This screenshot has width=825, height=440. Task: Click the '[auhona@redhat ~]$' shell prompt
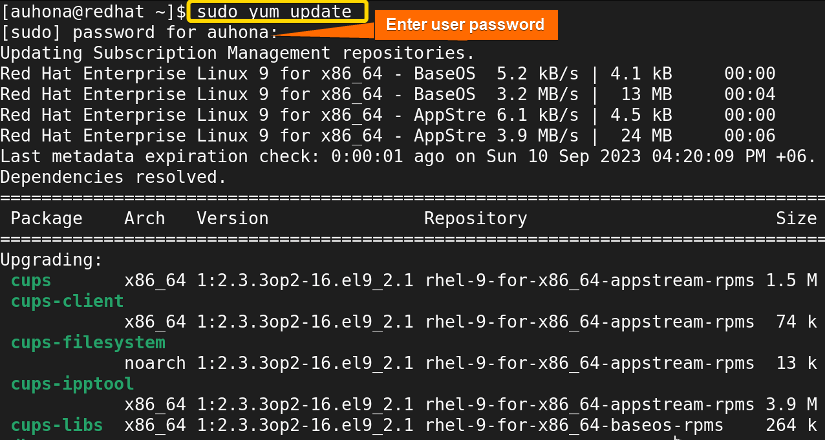(x=93, y=12)
